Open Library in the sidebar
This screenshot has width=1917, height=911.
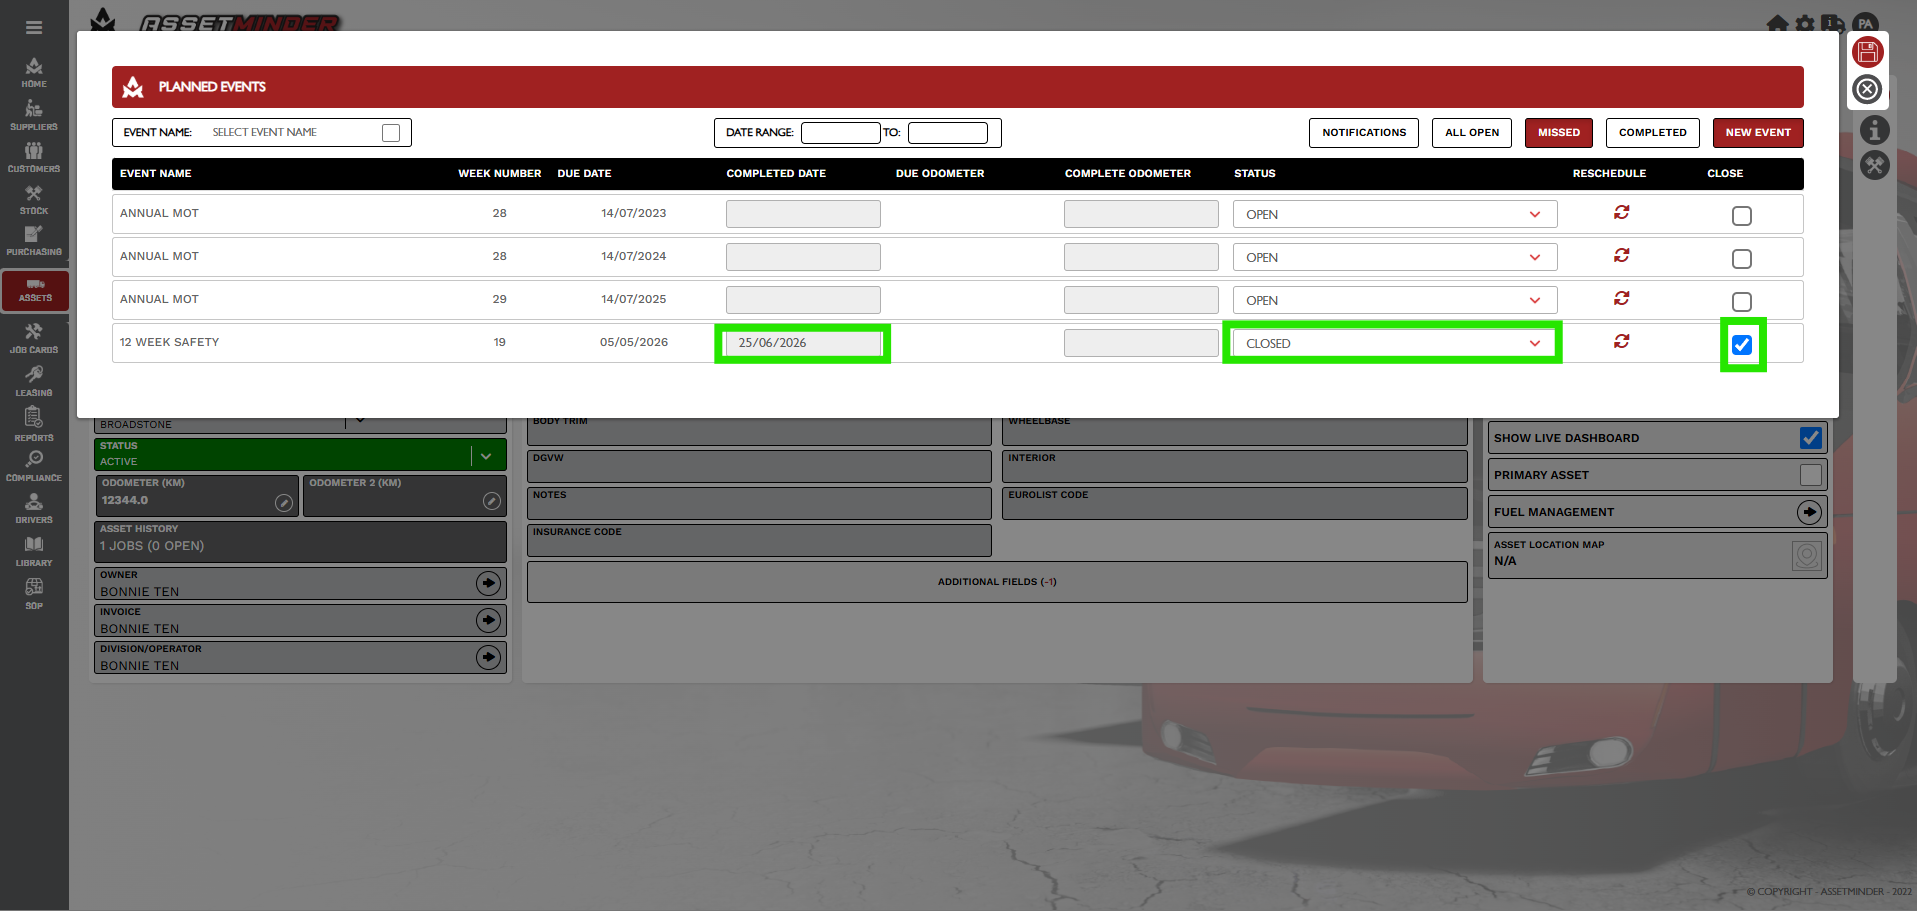(34, 552)
